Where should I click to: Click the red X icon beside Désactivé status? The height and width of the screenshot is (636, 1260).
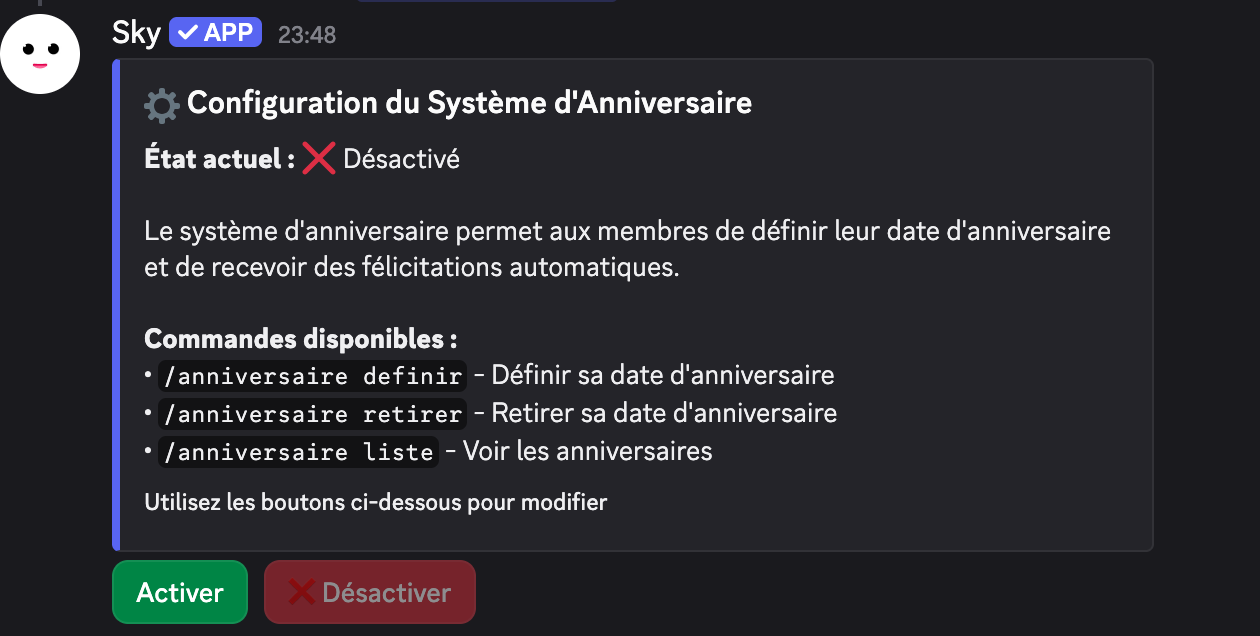[318, 159]
